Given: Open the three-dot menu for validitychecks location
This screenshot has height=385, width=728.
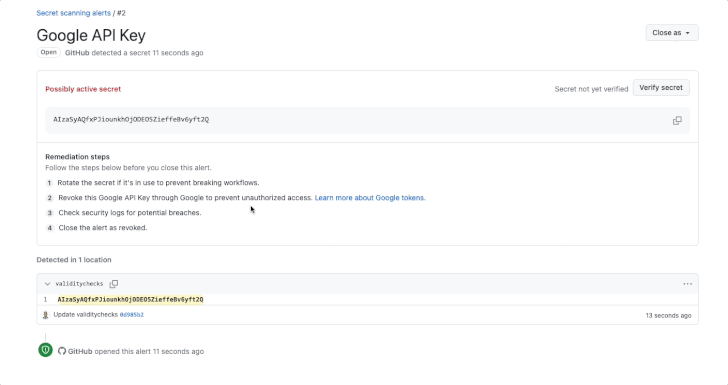Looking at the screenshot, I should click(687, 284).
